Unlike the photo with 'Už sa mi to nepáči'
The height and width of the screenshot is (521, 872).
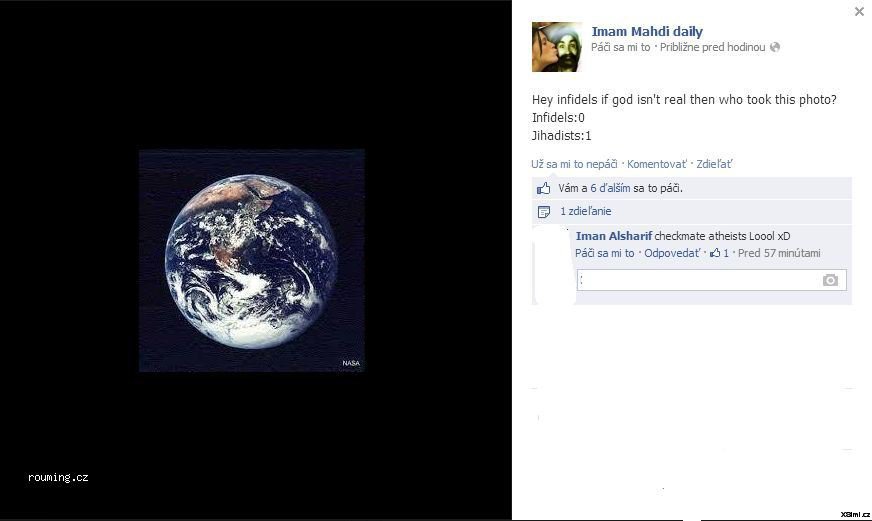[574, 164]
